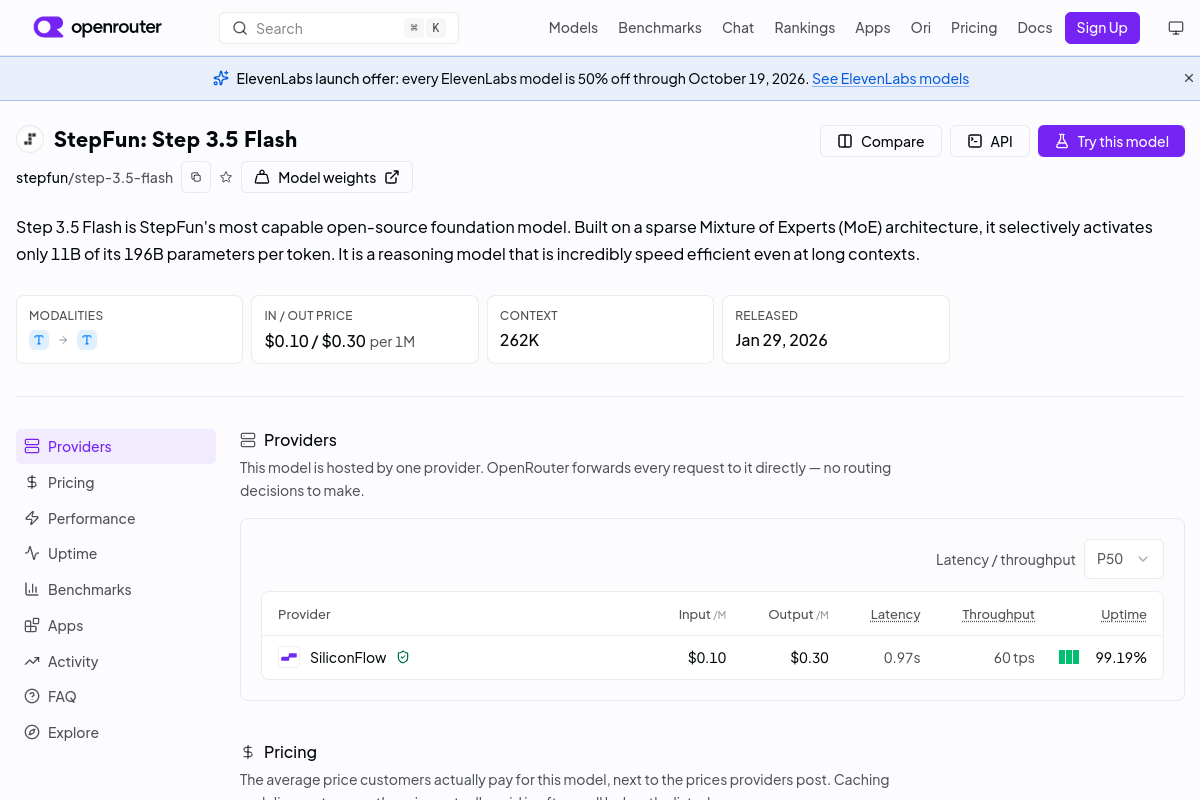Open the Apps sidebar section
1200x800 pixels.
pos(116,625)
